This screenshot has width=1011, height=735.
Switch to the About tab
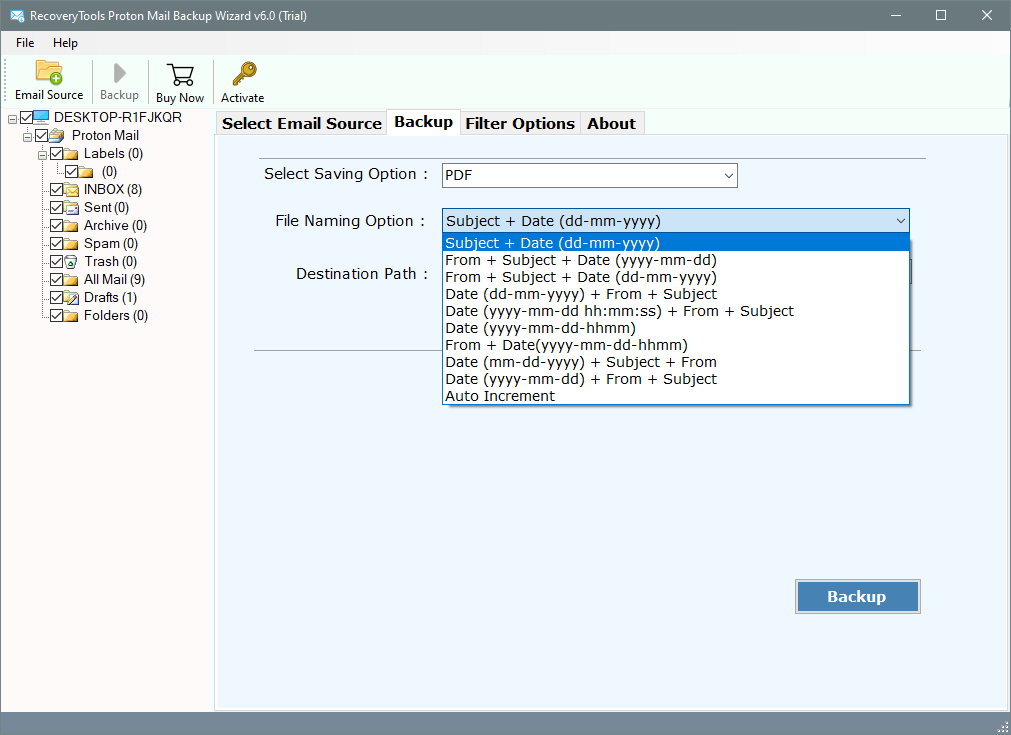[x=611, y=123]
